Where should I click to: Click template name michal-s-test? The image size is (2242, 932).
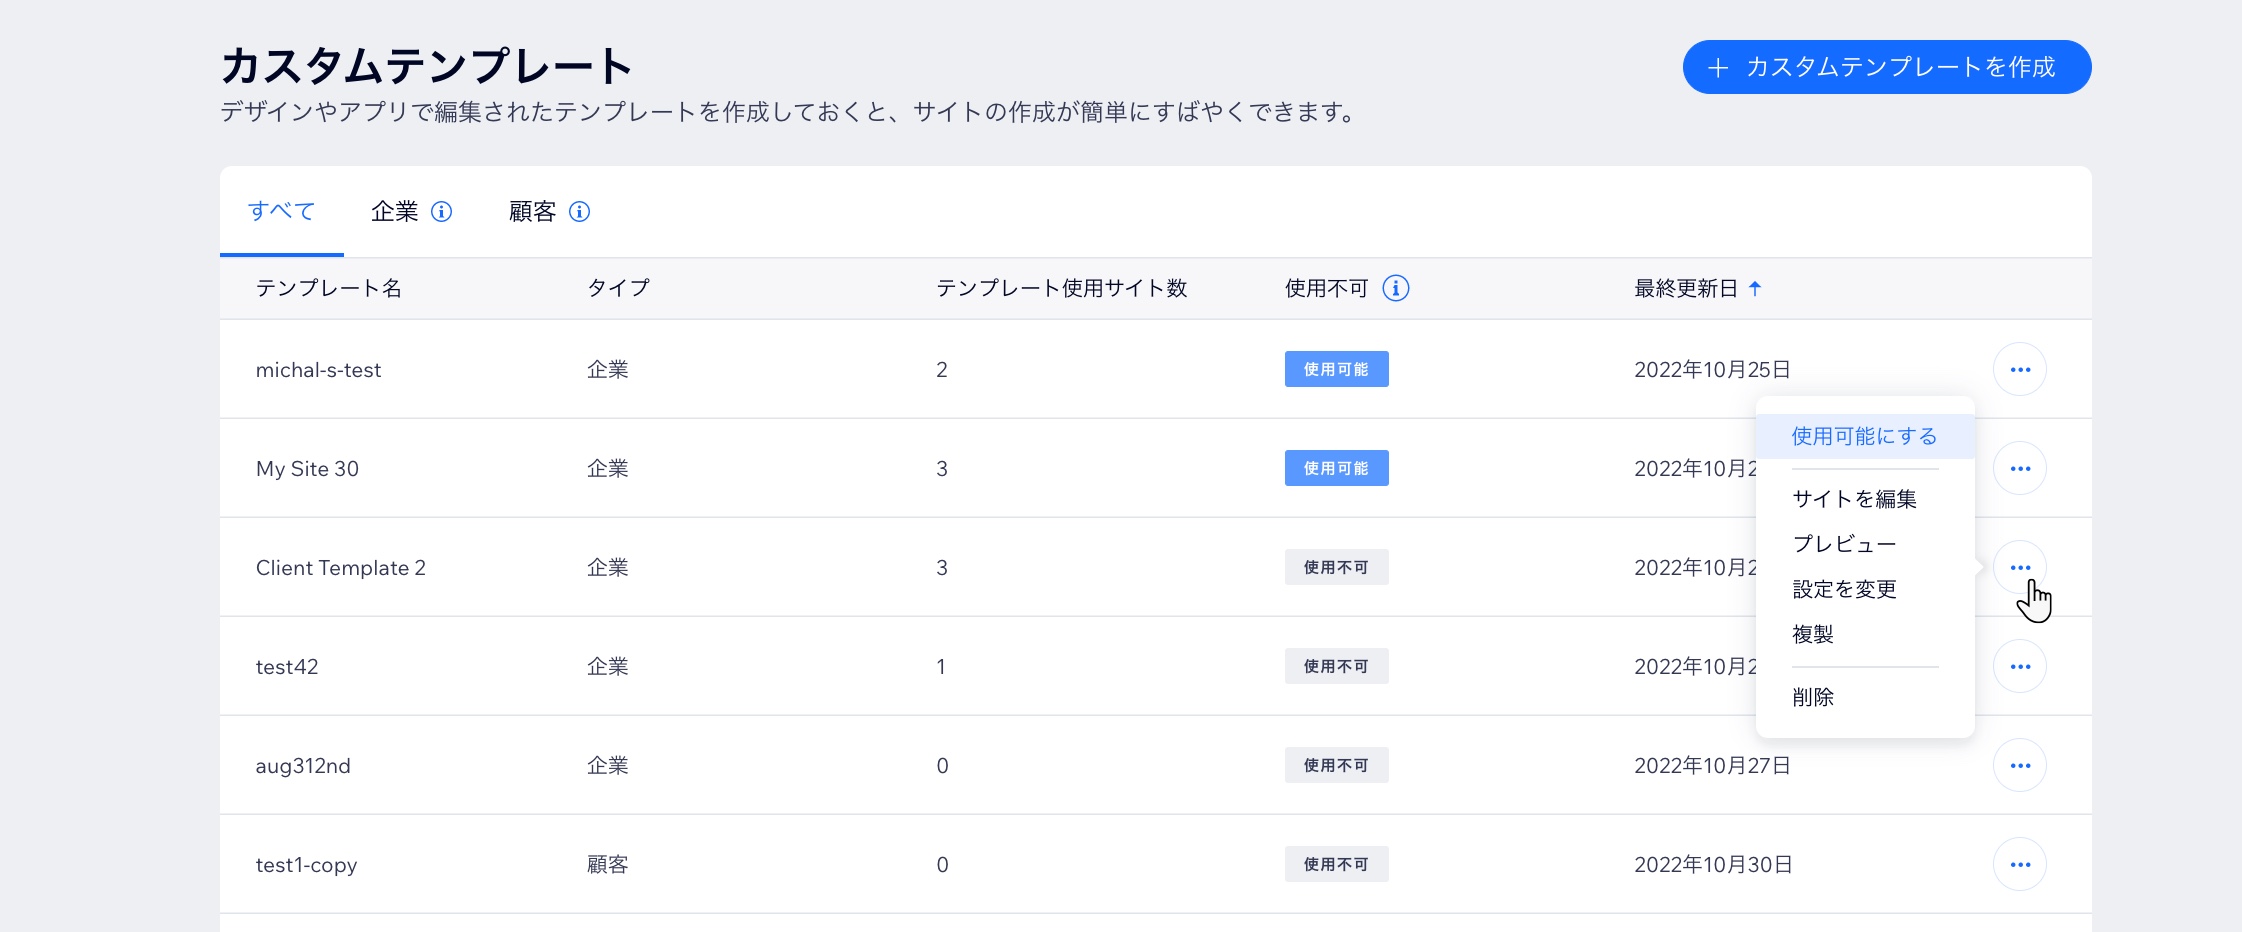(x=318, y=370)
